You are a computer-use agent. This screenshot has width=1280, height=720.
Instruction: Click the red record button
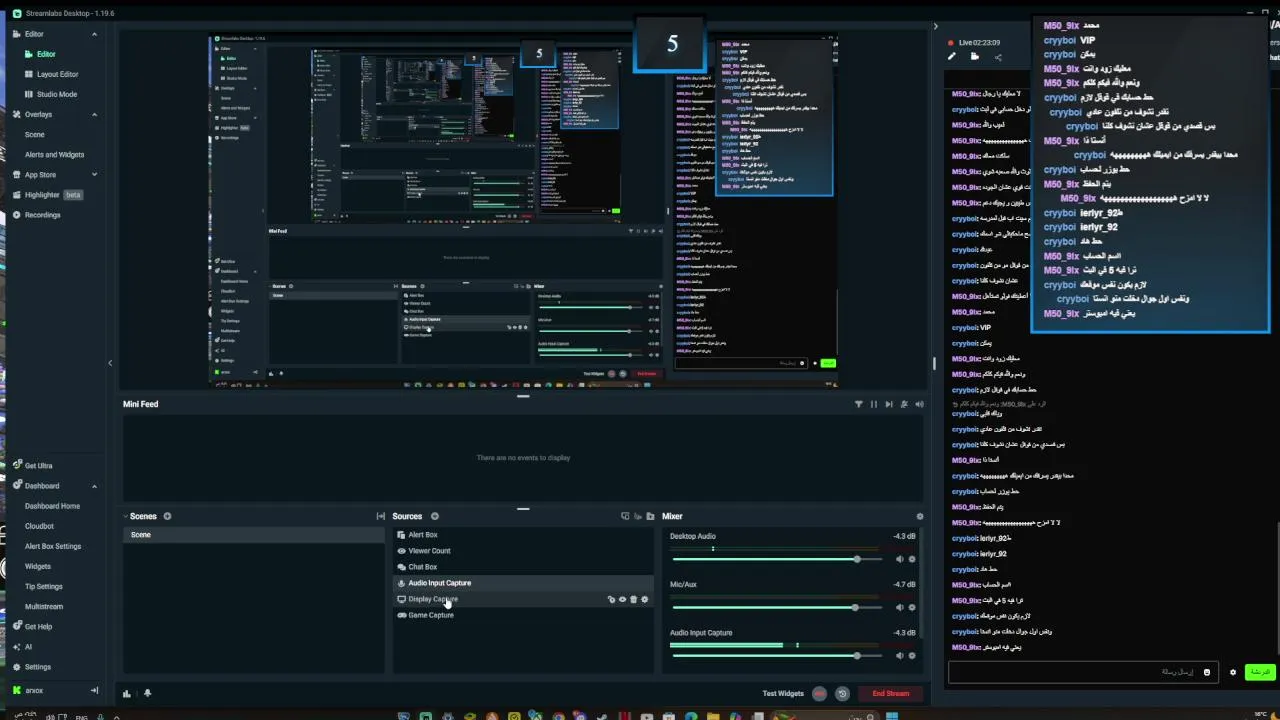820,693
